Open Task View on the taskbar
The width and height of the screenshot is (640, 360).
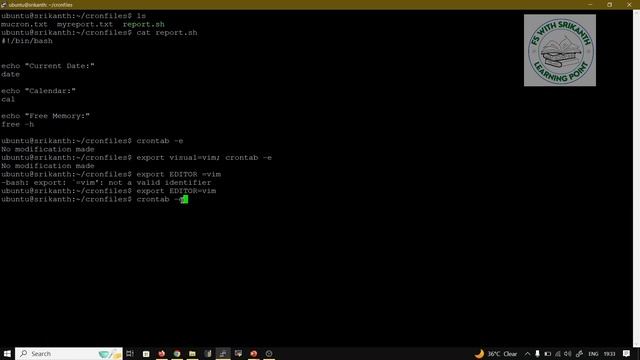tap(130, 353)
